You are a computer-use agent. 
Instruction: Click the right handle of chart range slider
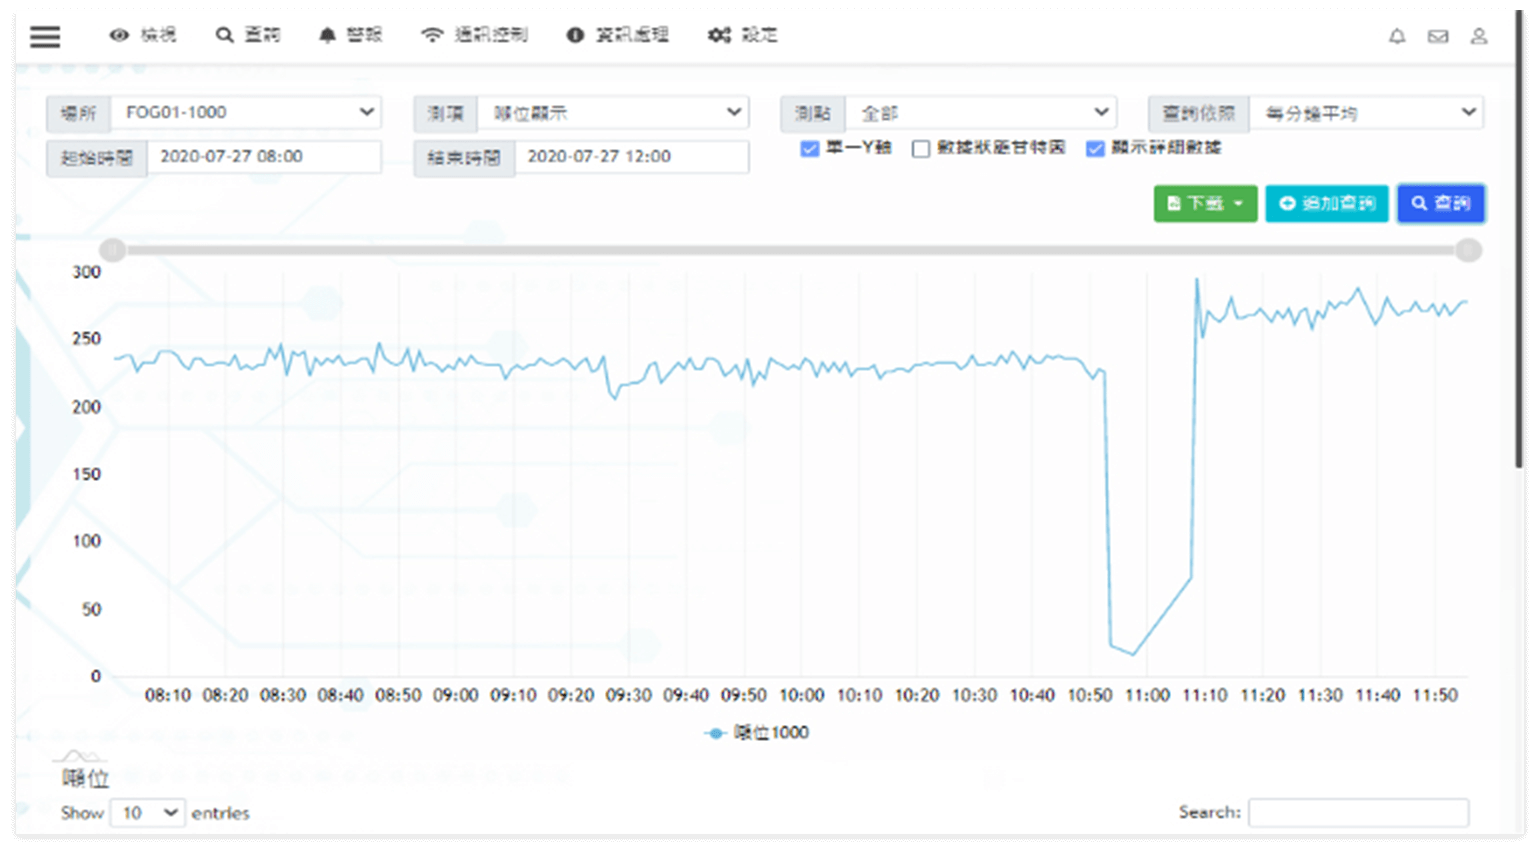tap(1468, 250)
